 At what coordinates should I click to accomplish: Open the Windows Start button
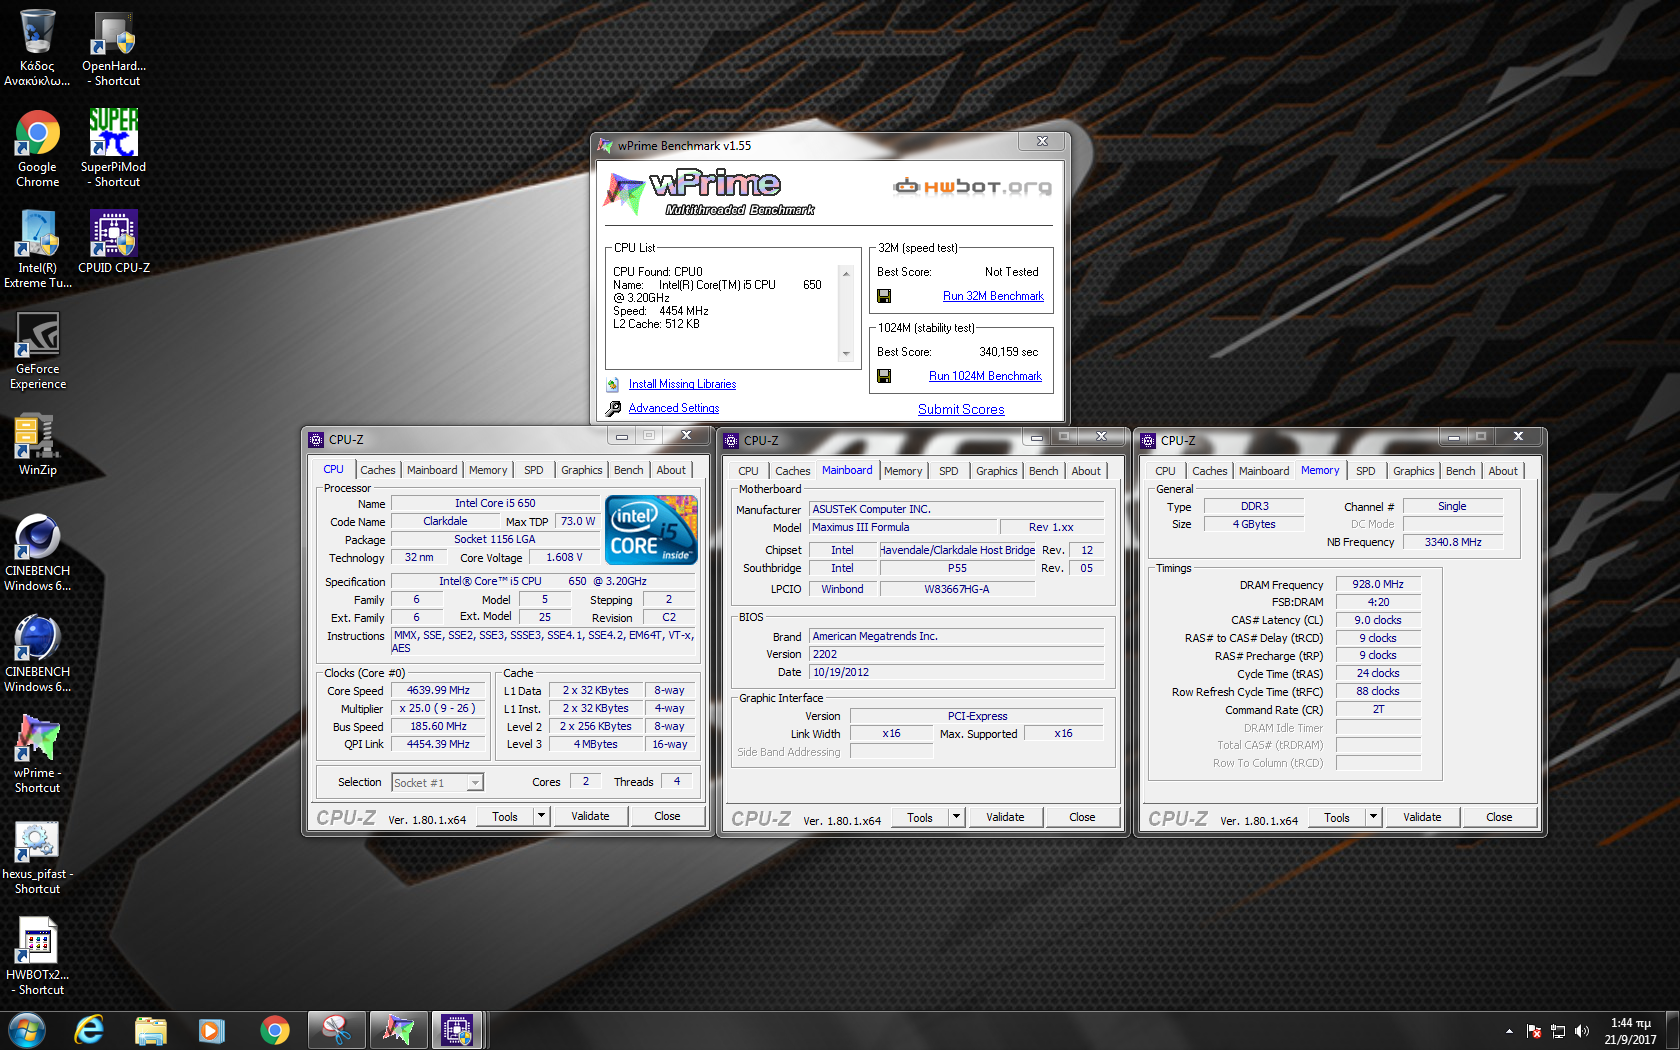click(x=26, y=1030)
